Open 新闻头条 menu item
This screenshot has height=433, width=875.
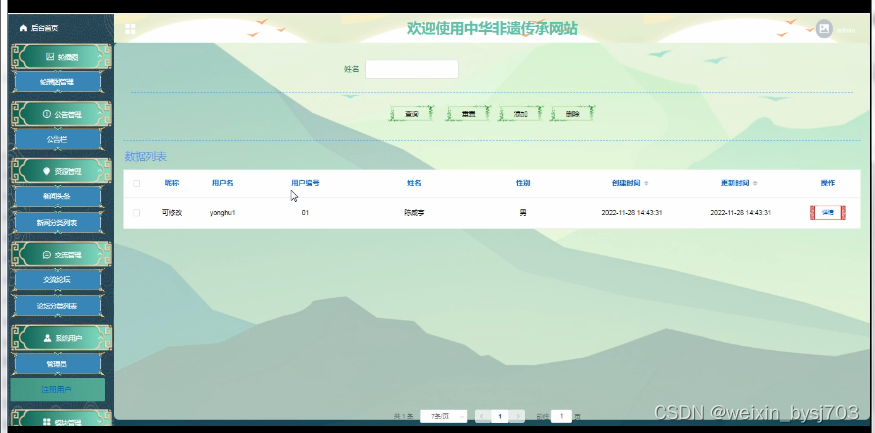[x=57, y=196]
